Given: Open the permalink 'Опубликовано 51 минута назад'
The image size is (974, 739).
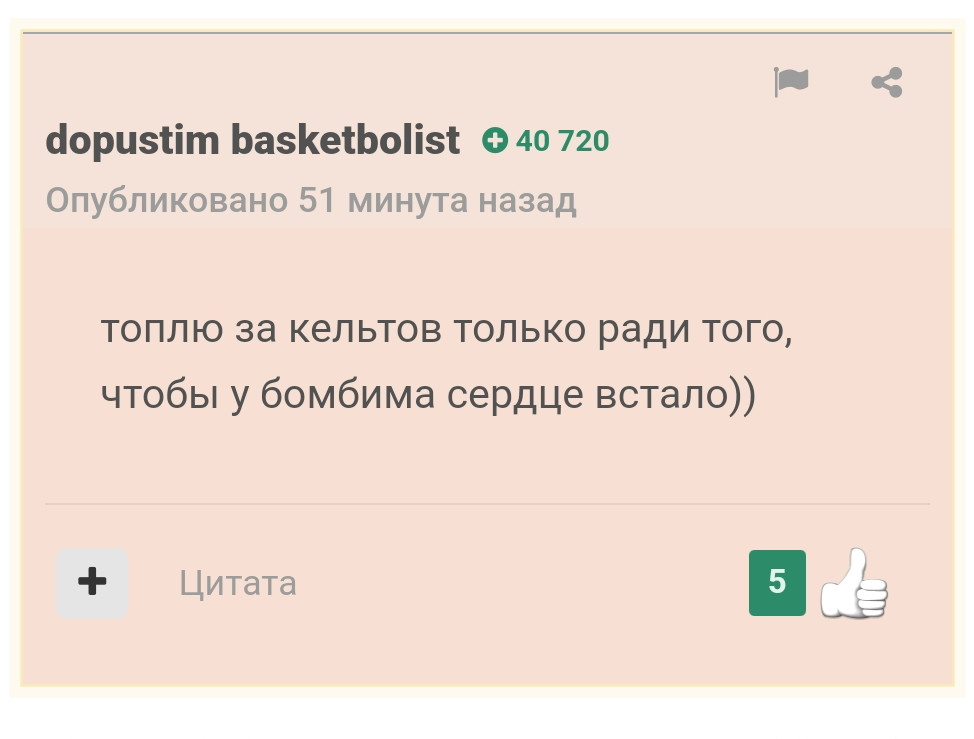Looking at the screenshot, I should [x=311, y=201].
